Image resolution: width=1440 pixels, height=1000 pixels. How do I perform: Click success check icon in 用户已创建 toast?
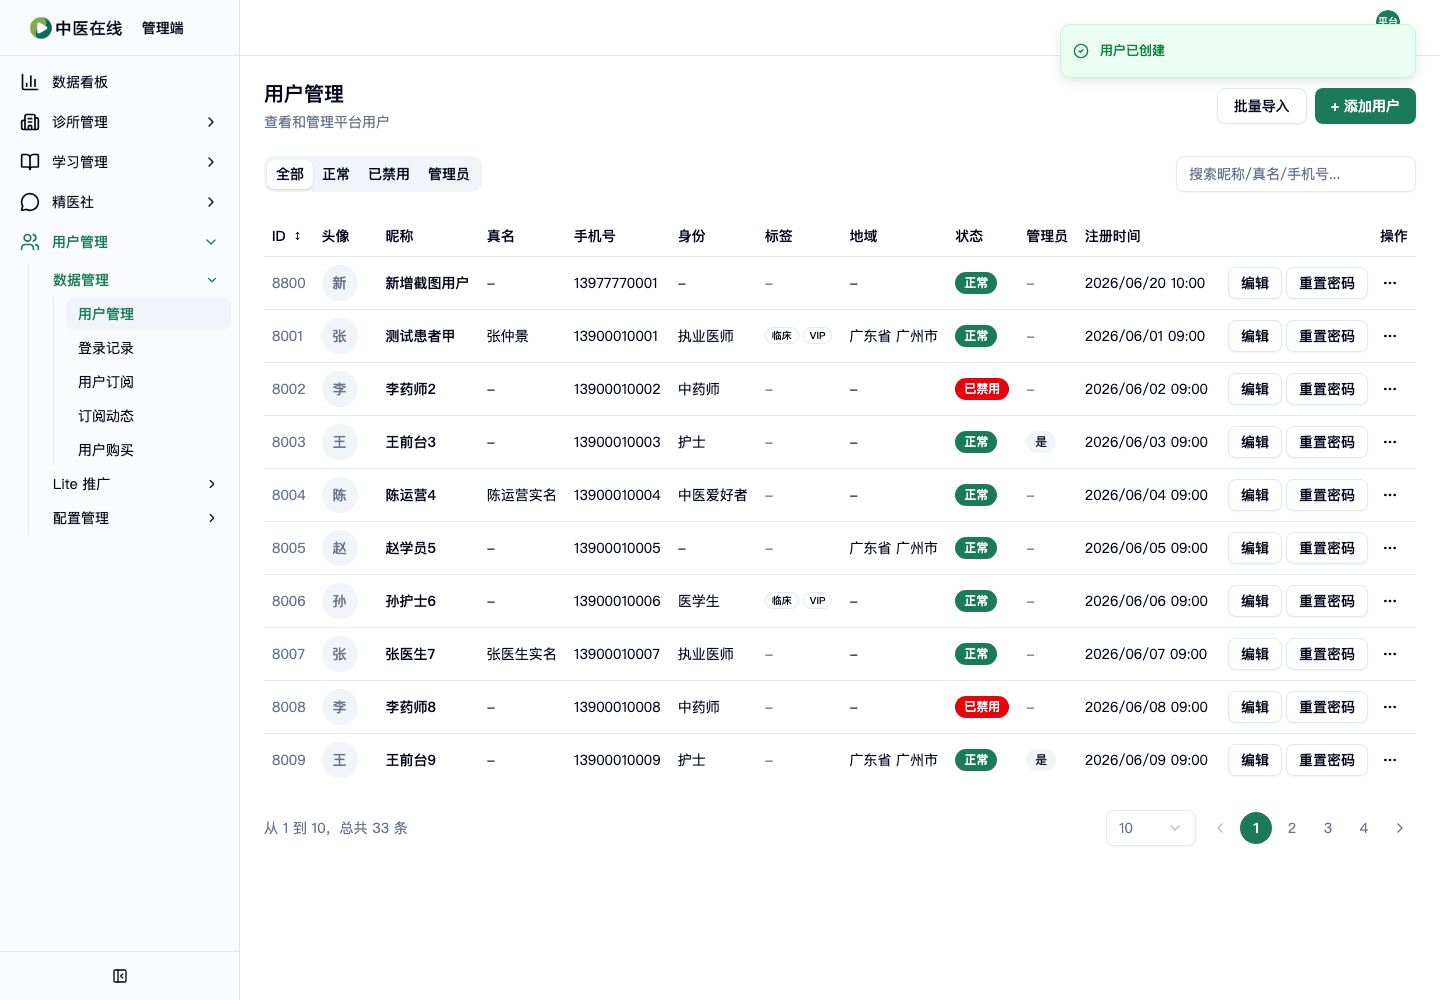(x=1081, y=51)
